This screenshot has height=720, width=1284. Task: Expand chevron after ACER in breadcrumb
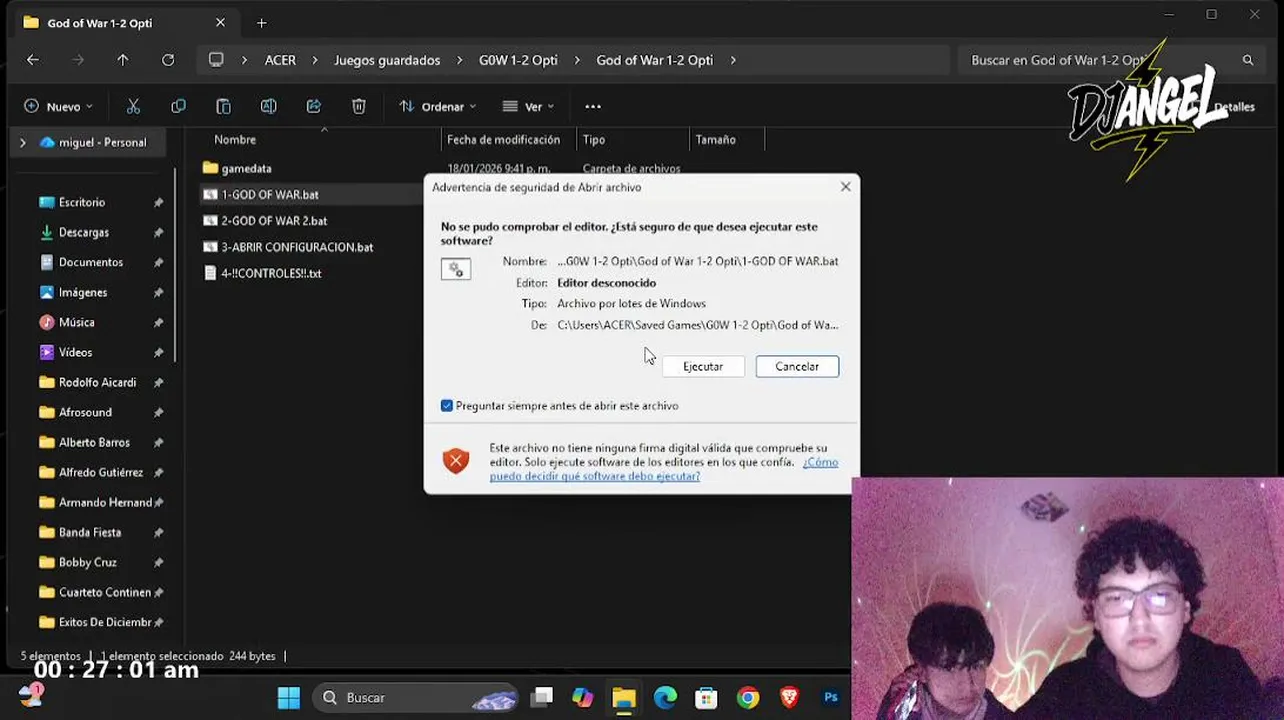tap(314, 60)
